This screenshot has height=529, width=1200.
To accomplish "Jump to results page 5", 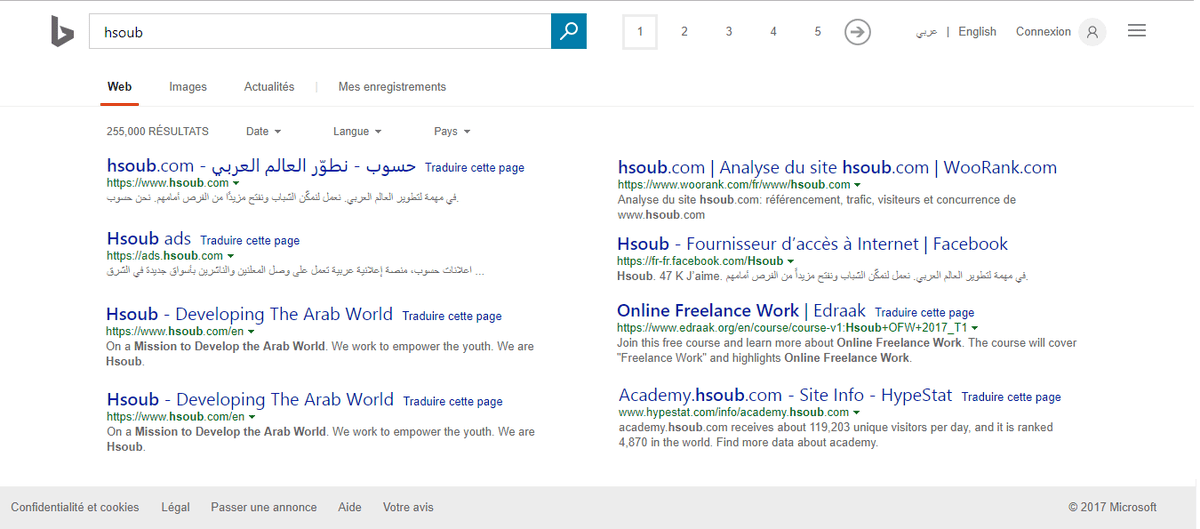I will pyautogui.click(x=817, y=32).
